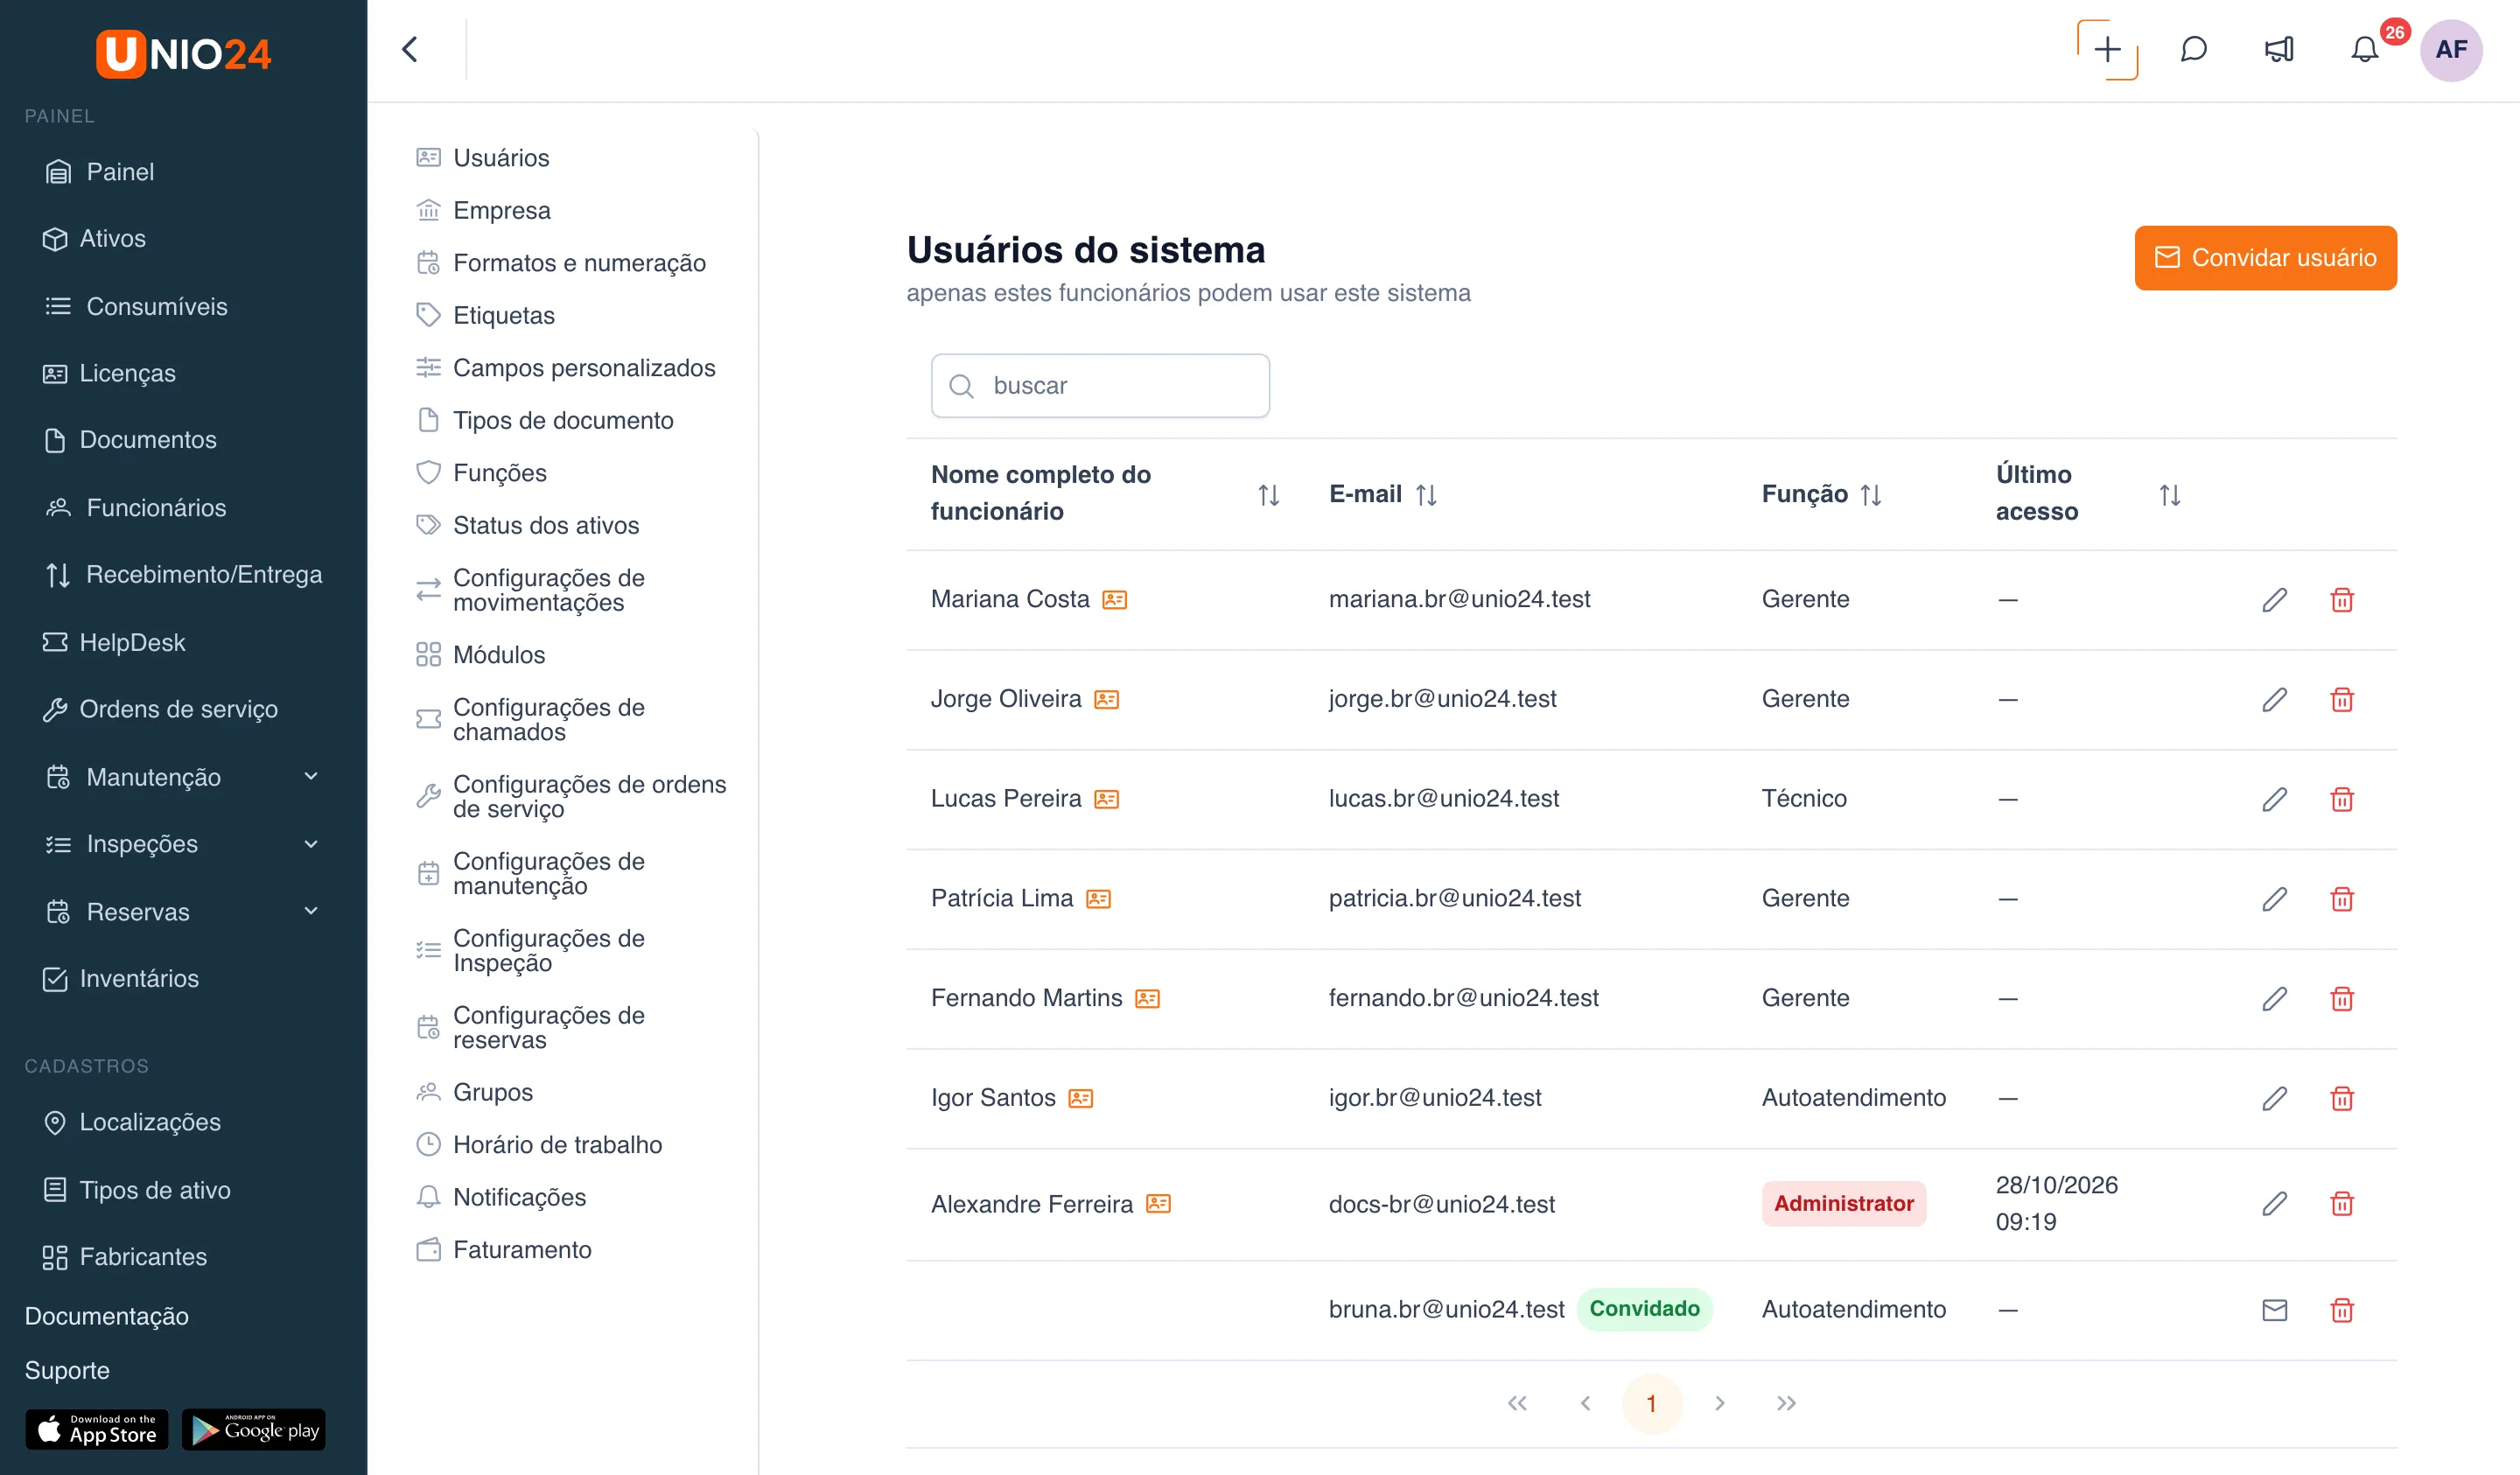This screenshot has height=1475, width=2520.
Task: Open the notifications bell
Action: point(2364,49)
